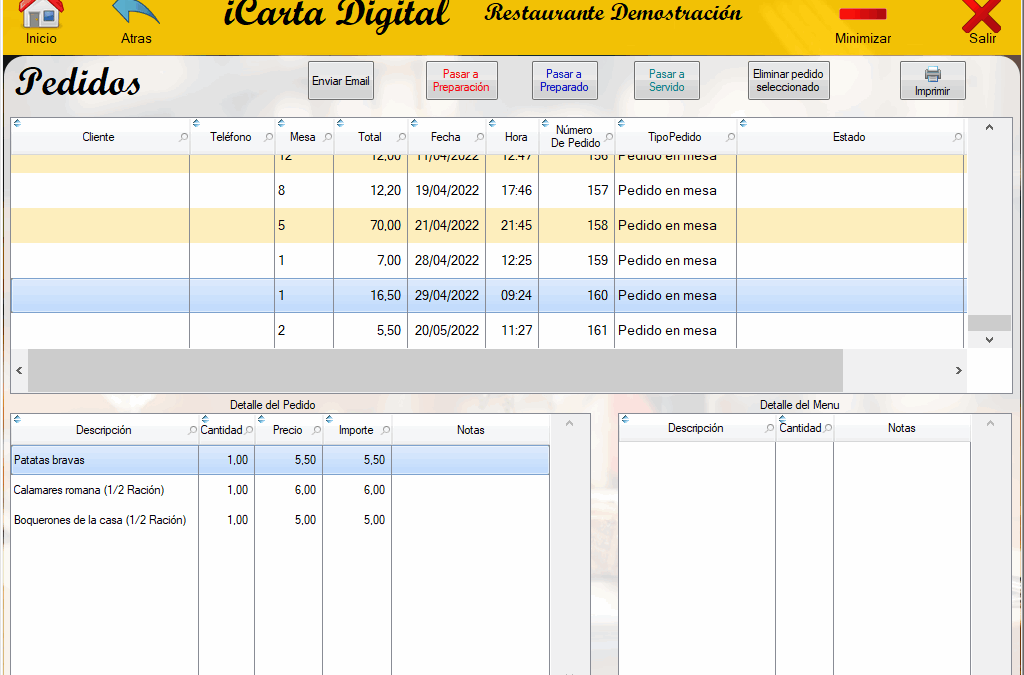Filter arrow above Detalle del Pedido Descripción column

click(x=17, y=418)
